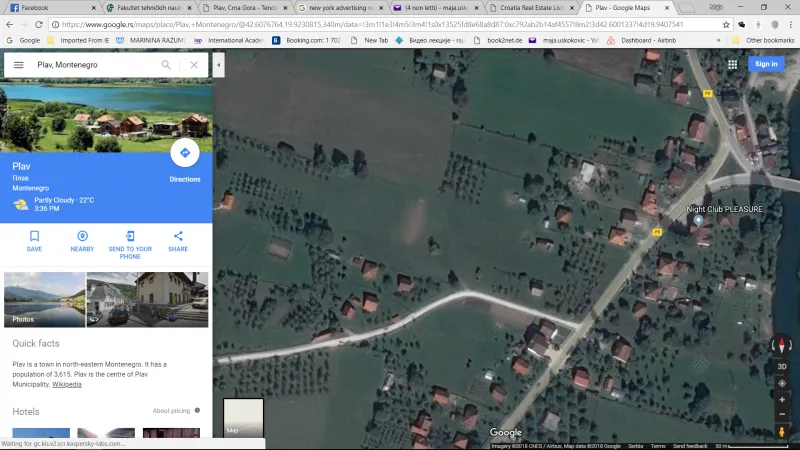Open the Google apps grid
The height and width of the screenshot is (450, 800).
tap(732, 64)
